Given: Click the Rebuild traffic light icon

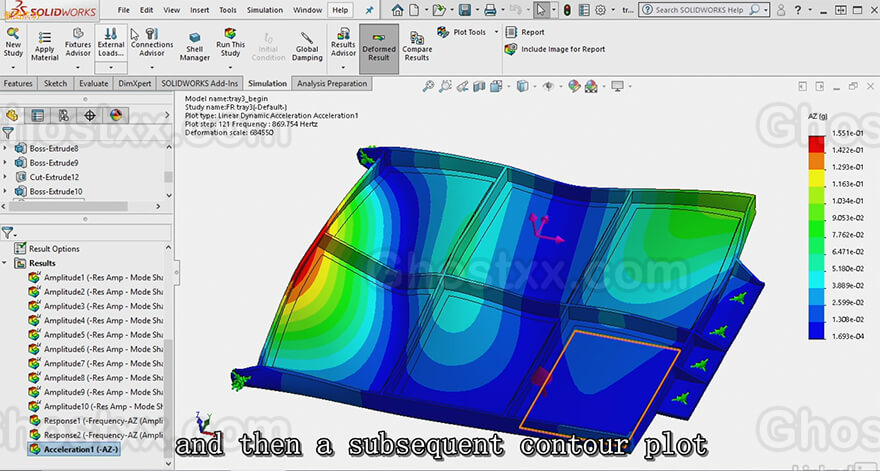Looking at the screenshot, I should pos(567,10).
